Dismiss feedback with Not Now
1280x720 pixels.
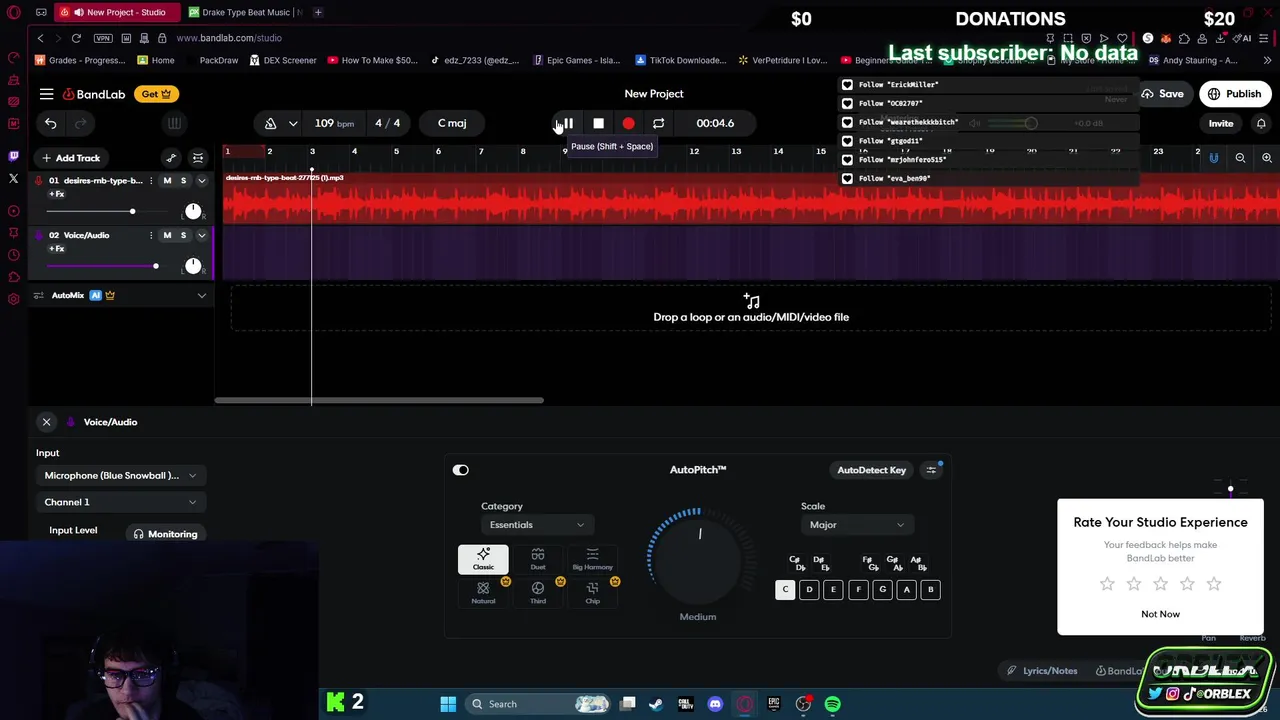1160,614
